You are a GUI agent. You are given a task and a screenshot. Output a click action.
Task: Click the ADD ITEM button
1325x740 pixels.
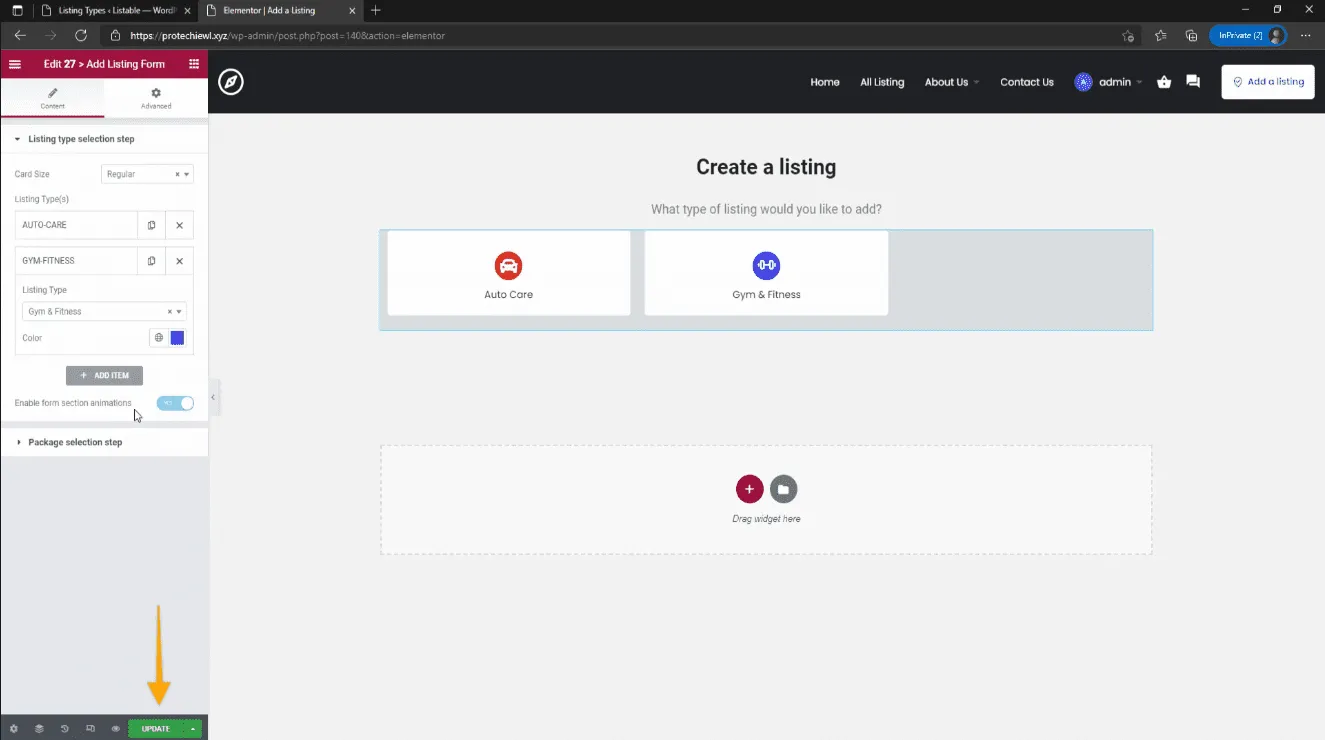(x=104, y=376)
